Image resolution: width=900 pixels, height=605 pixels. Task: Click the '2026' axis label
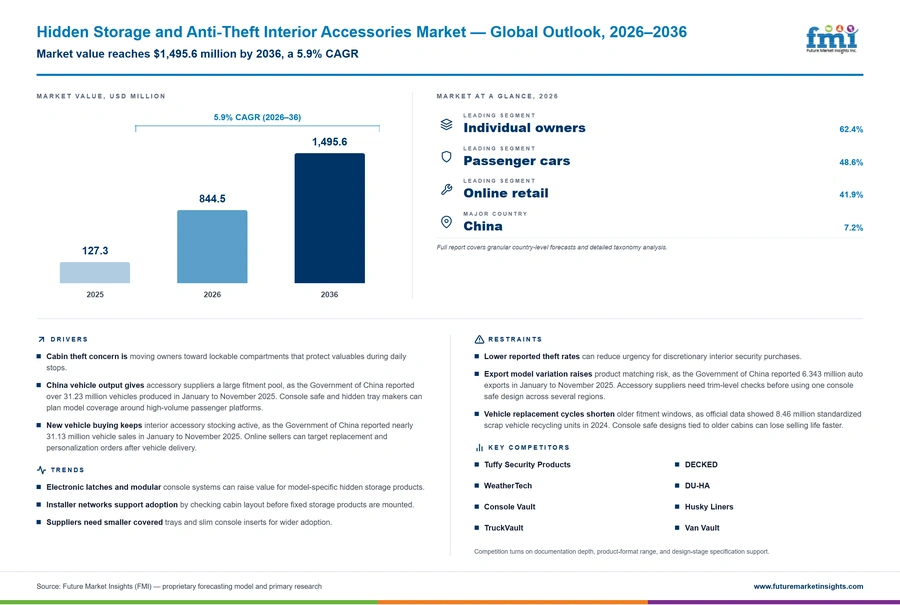212,294
